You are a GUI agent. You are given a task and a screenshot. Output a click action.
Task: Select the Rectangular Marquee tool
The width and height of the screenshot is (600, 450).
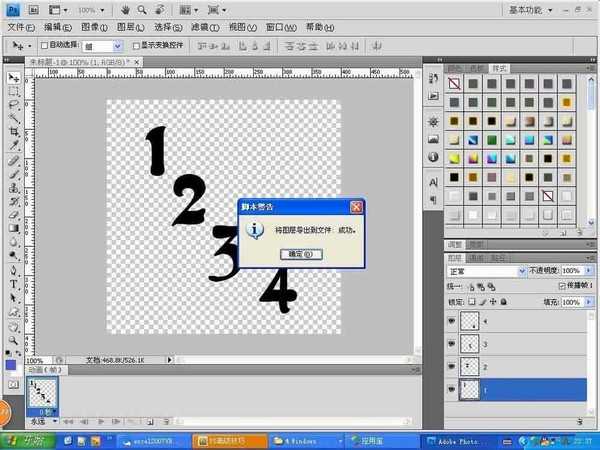click(x=14, y=90)
